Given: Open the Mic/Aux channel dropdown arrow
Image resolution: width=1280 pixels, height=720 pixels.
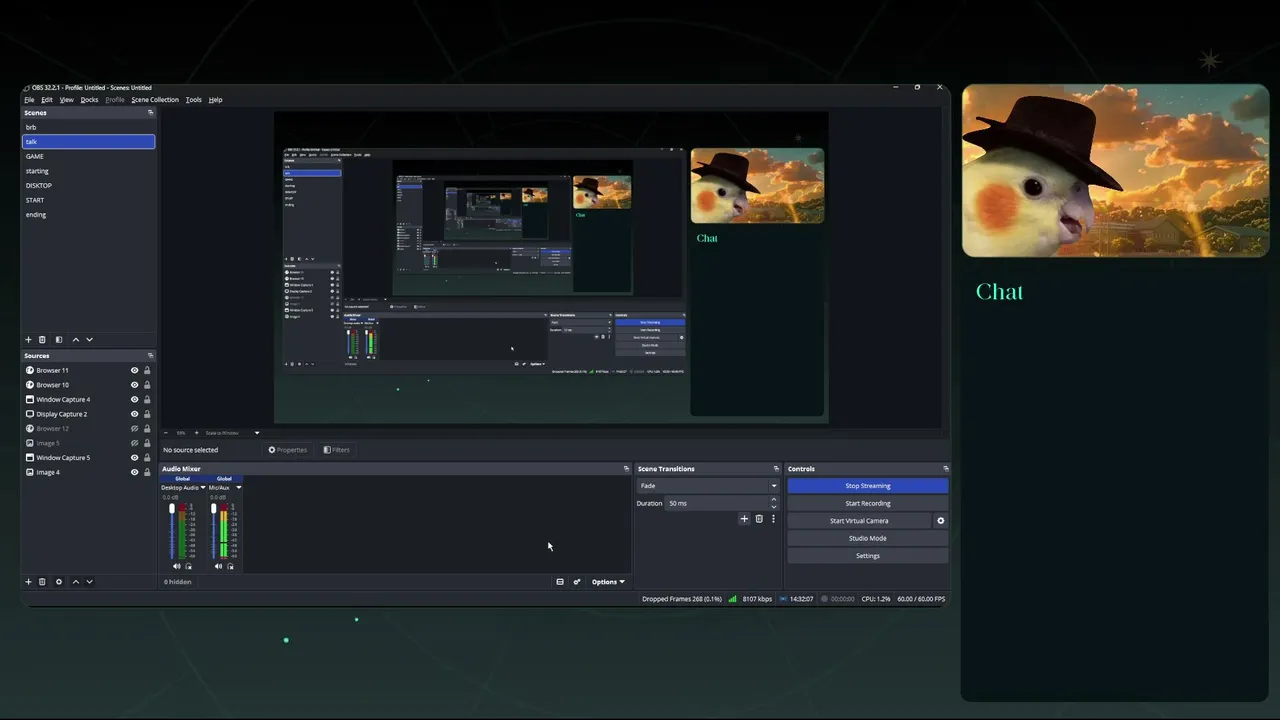Looking at the screenshot, I should (x=238, y=488).
